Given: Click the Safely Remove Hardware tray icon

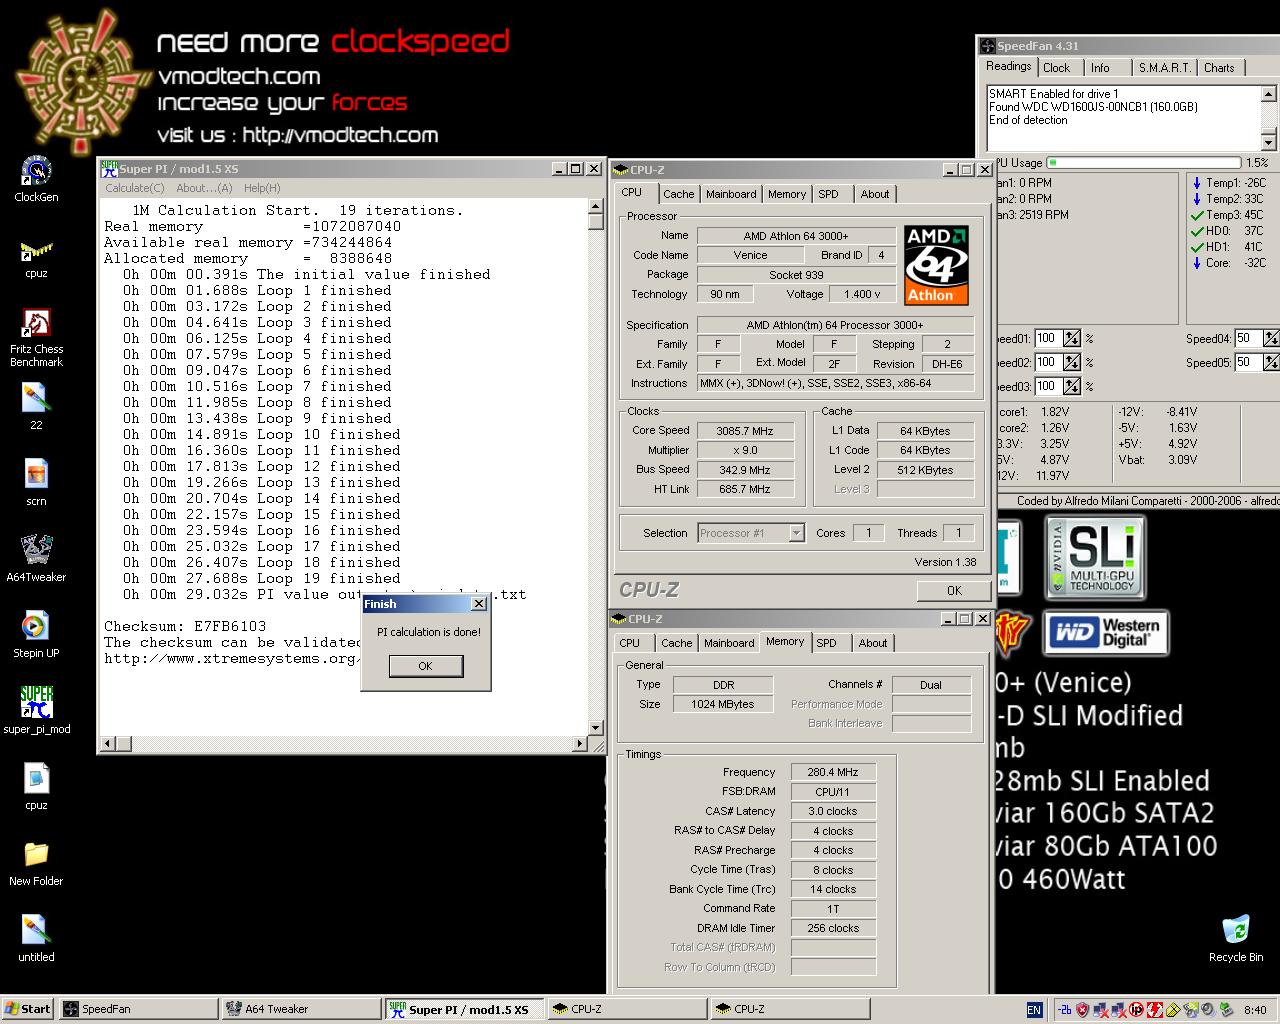Looking at the screenshot, I should point(1226,1010).
